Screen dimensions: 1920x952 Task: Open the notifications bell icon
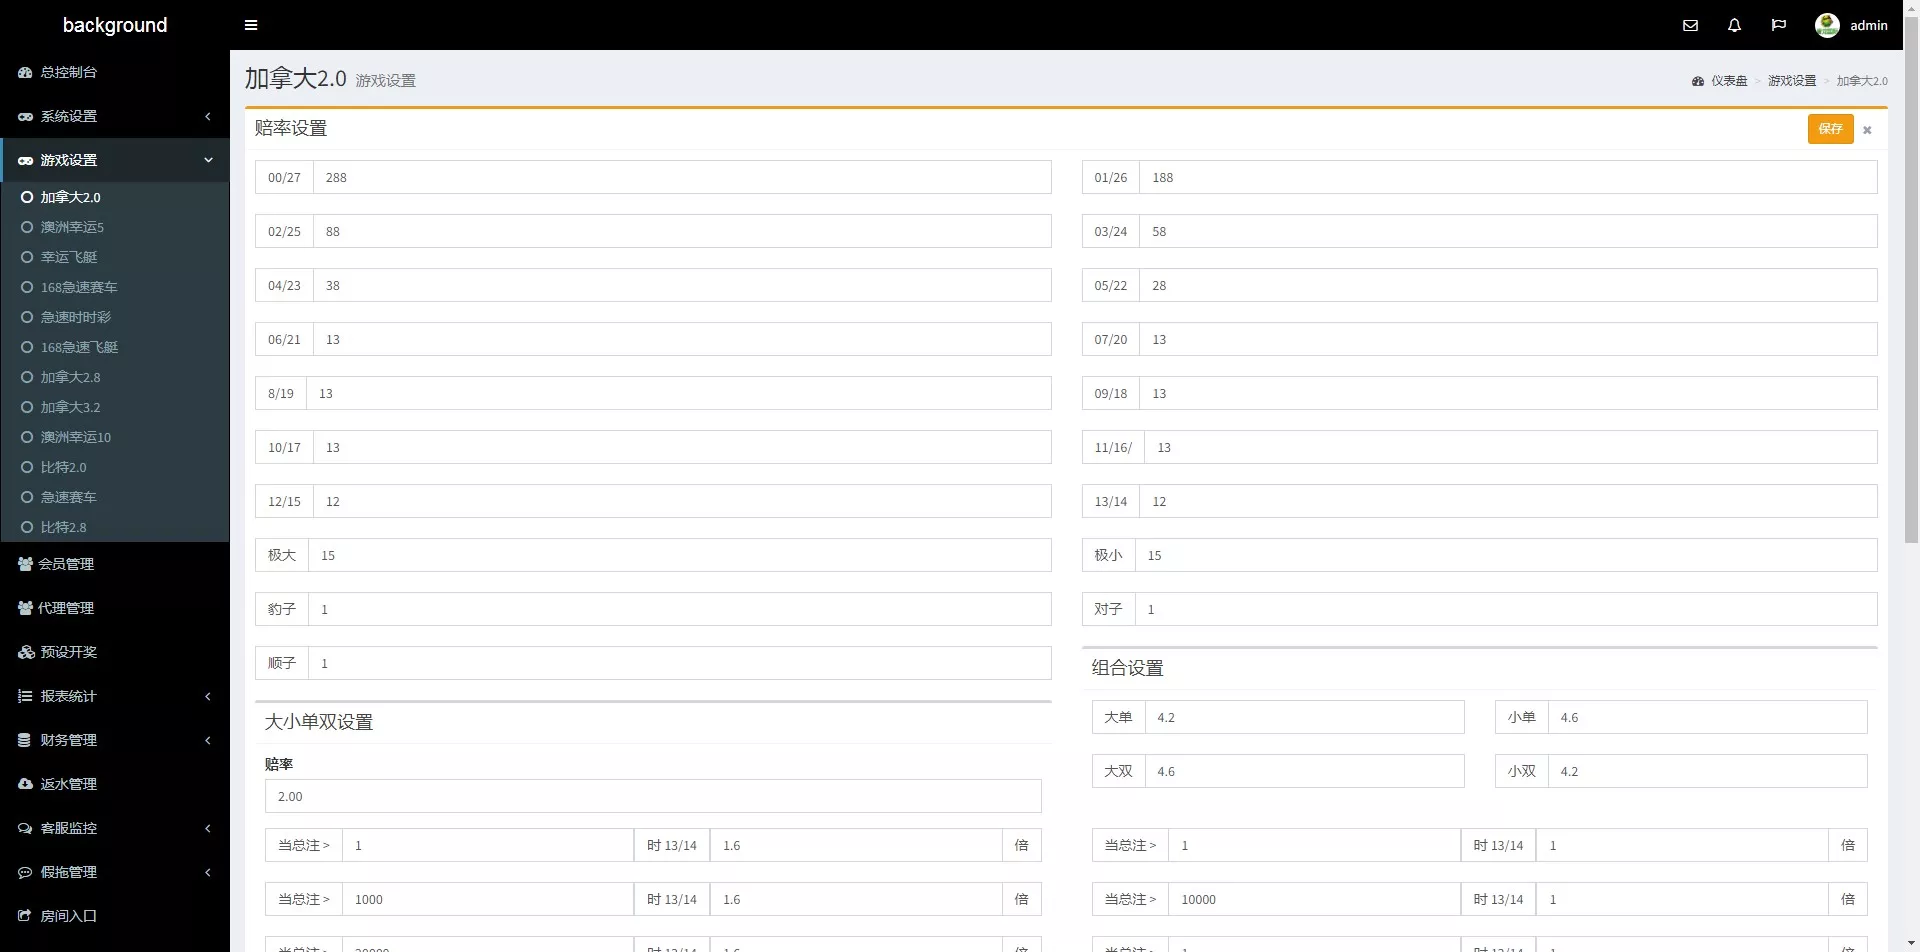1734,25
